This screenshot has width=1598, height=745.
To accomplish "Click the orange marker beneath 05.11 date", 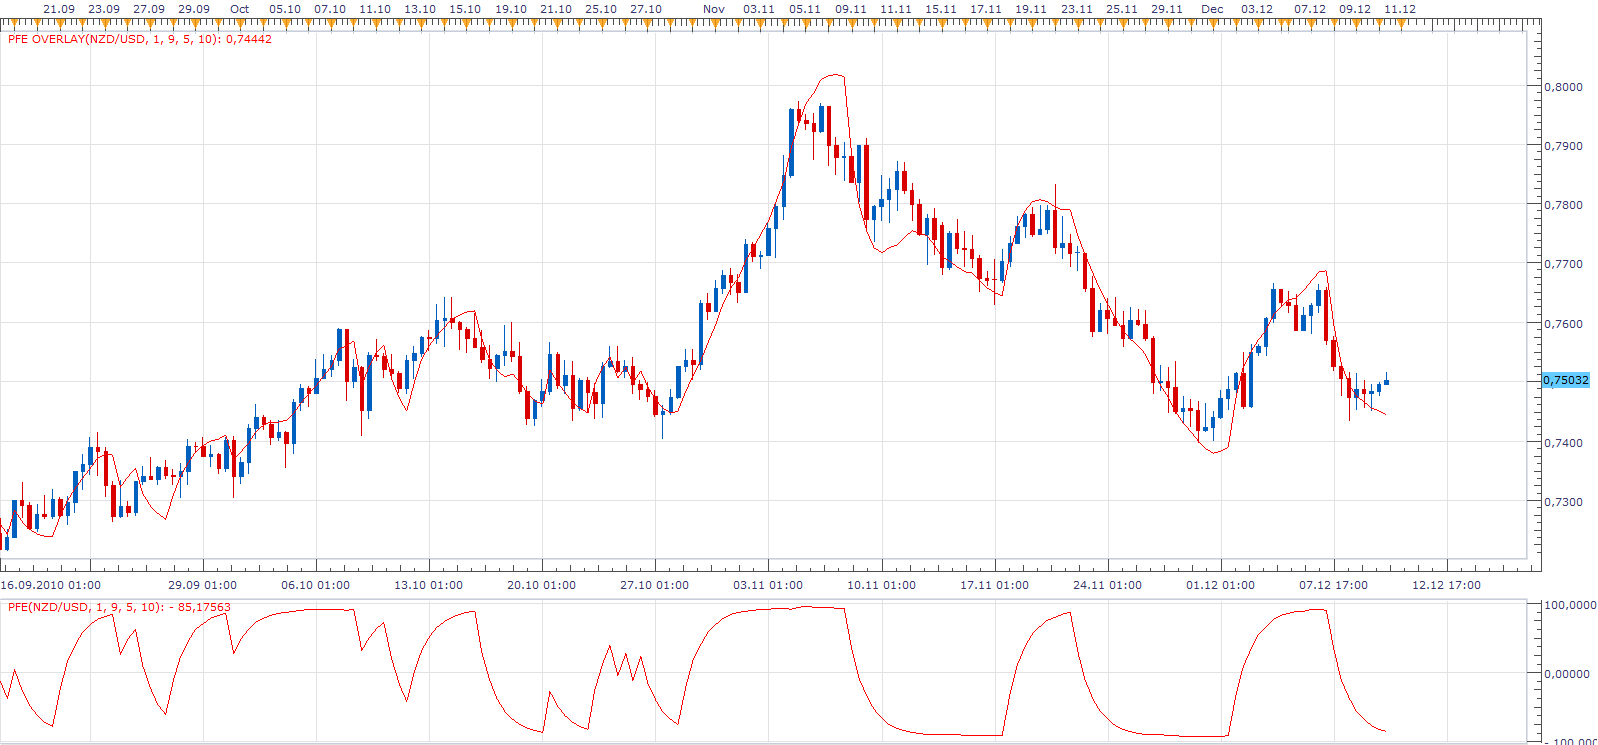I will tap(805, 22).
